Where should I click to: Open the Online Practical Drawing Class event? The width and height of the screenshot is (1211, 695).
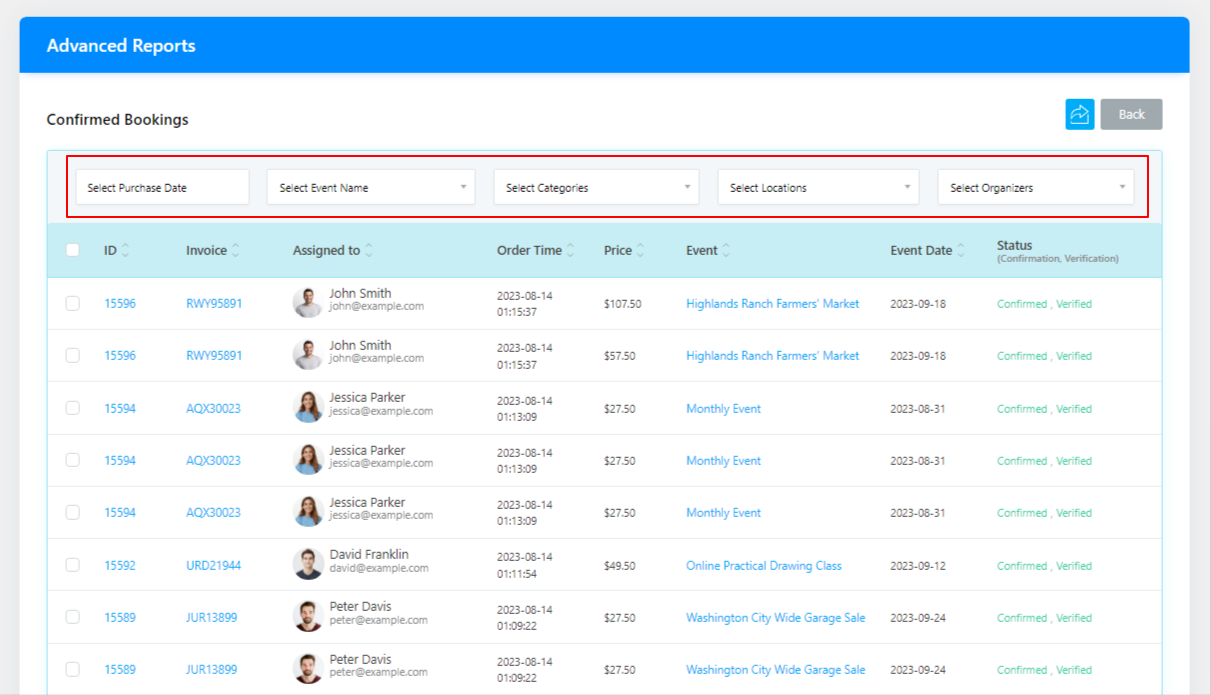pos(764,566)
